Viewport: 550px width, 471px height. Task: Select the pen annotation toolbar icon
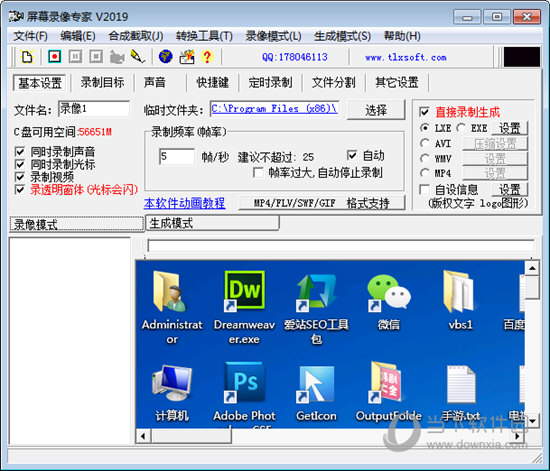[138, 56]
